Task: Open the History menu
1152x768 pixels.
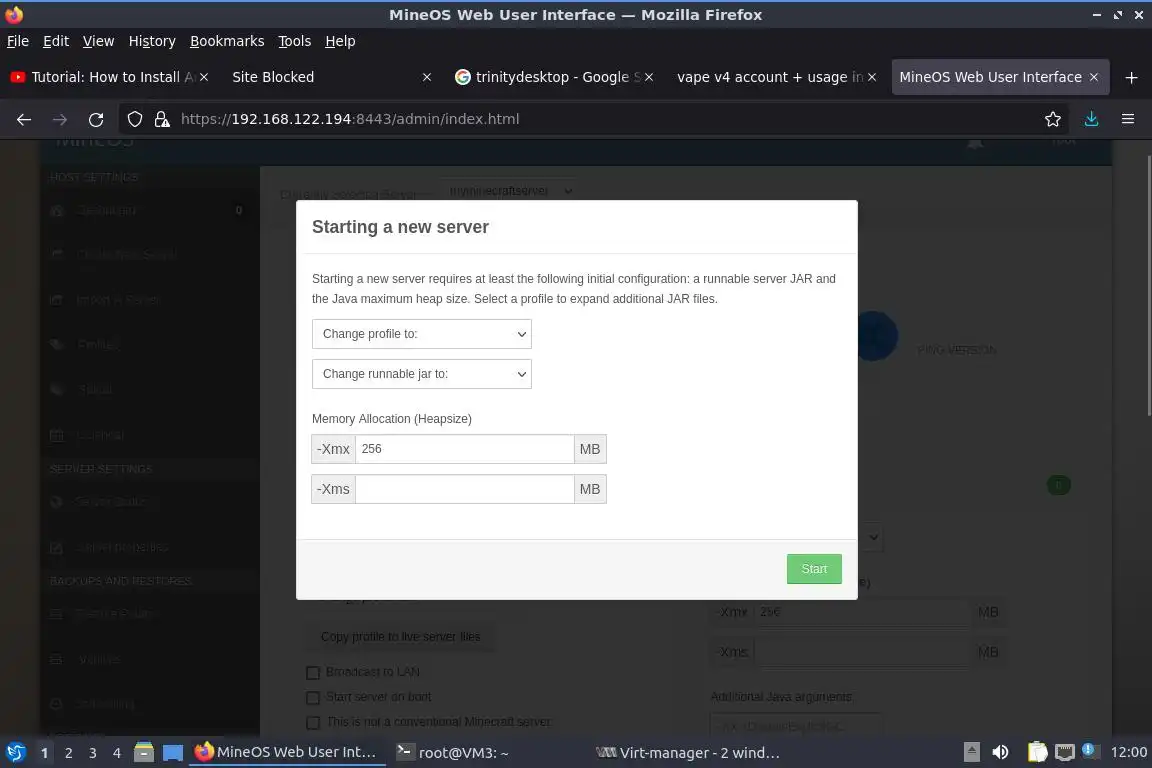Action: point(152,41)
